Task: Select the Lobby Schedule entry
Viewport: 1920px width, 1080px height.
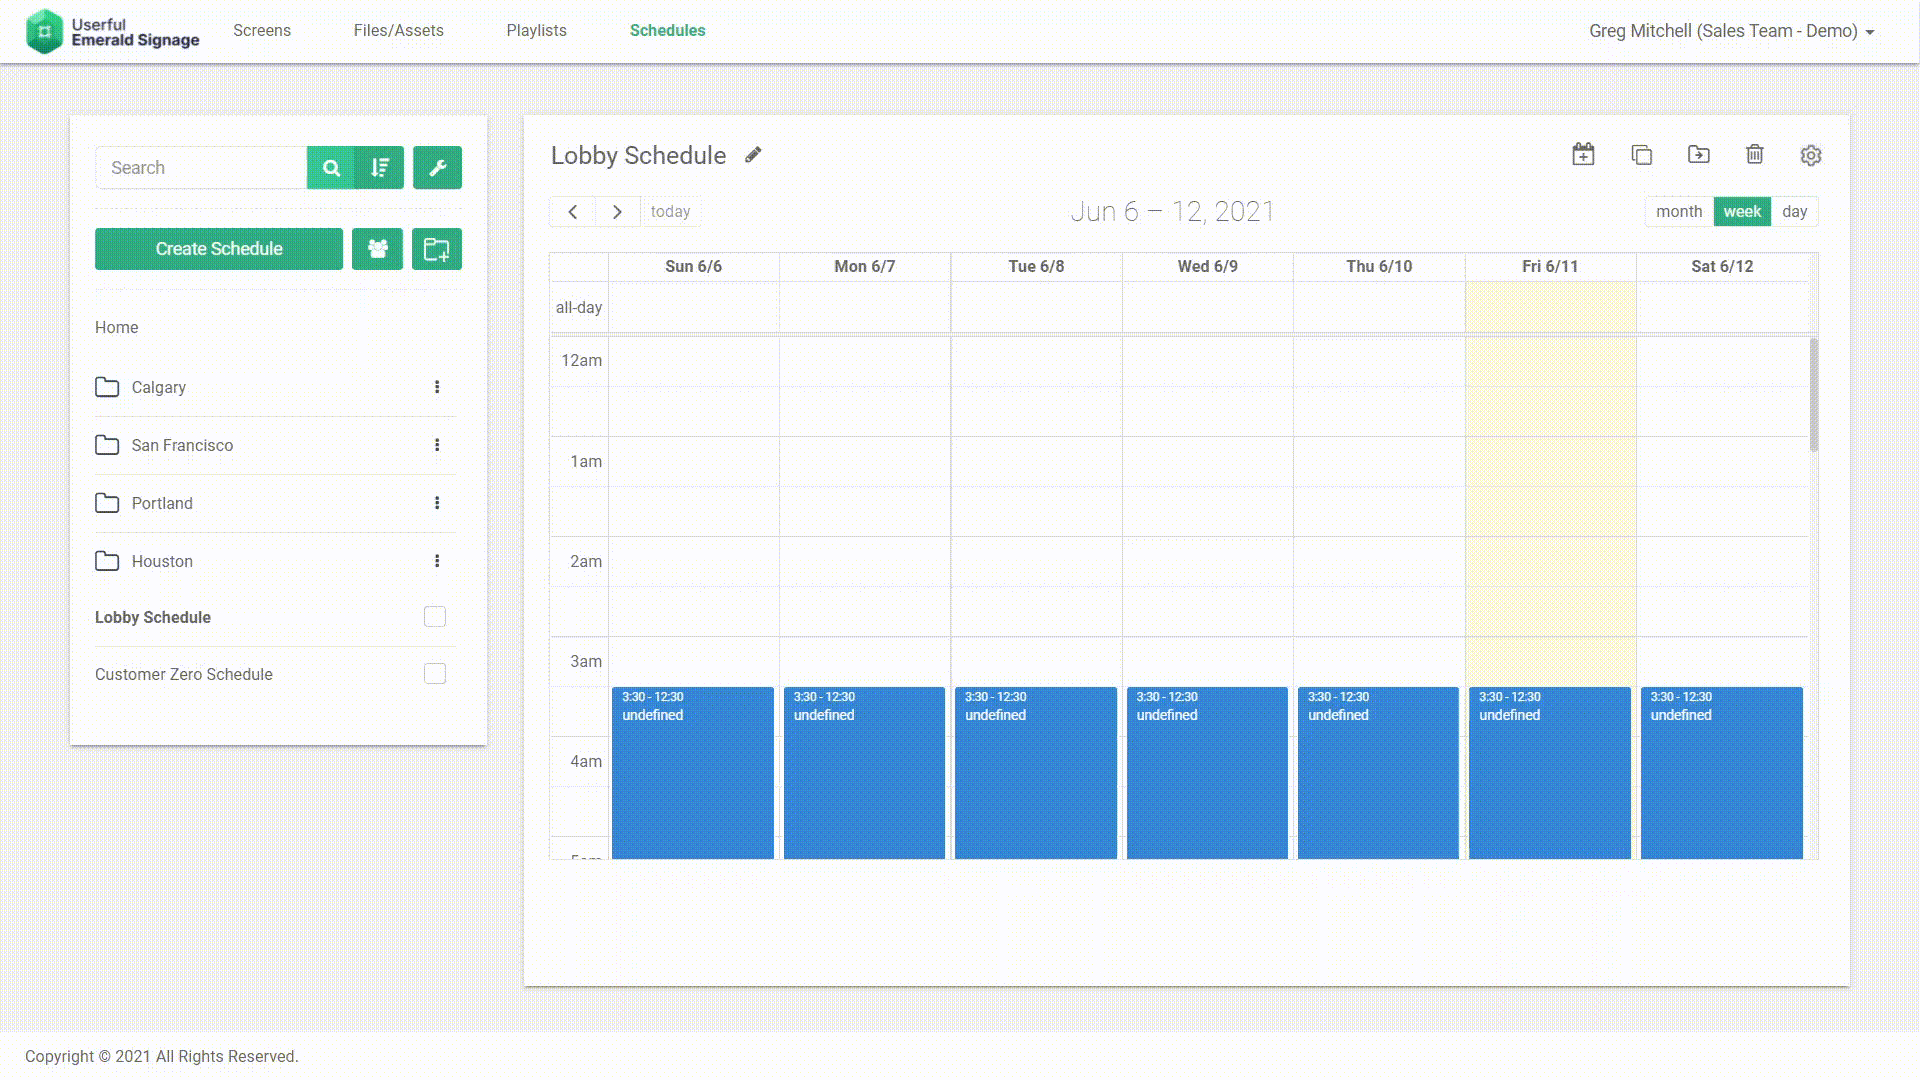Action: pyautogui.click(x=153, y=618)
